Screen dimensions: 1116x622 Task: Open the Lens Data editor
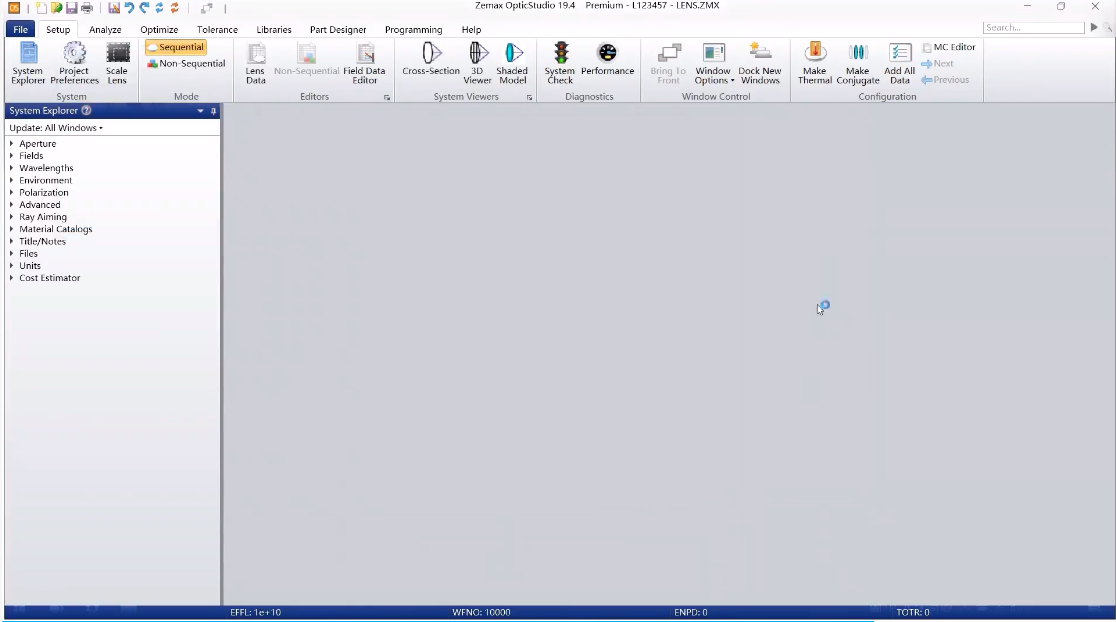(x=256, y=63)
